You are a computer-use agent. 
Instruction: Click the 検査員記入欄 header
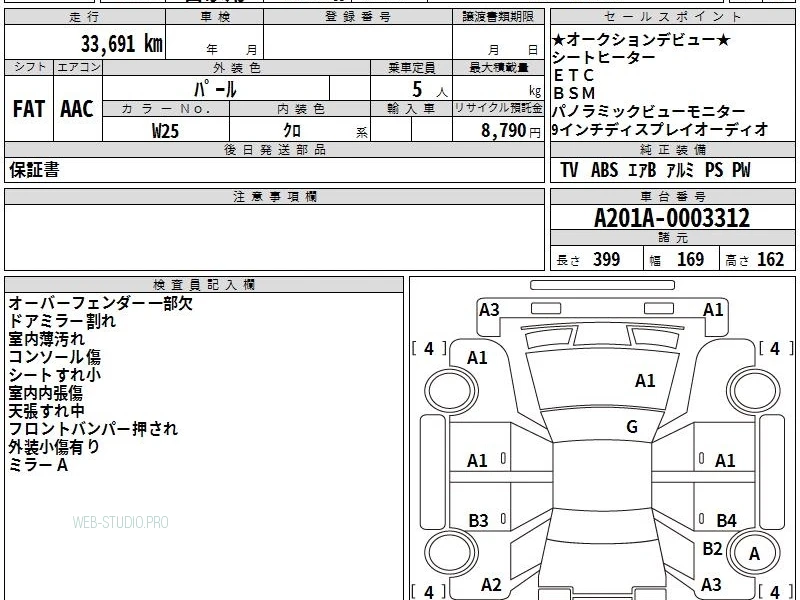[204, 284]
